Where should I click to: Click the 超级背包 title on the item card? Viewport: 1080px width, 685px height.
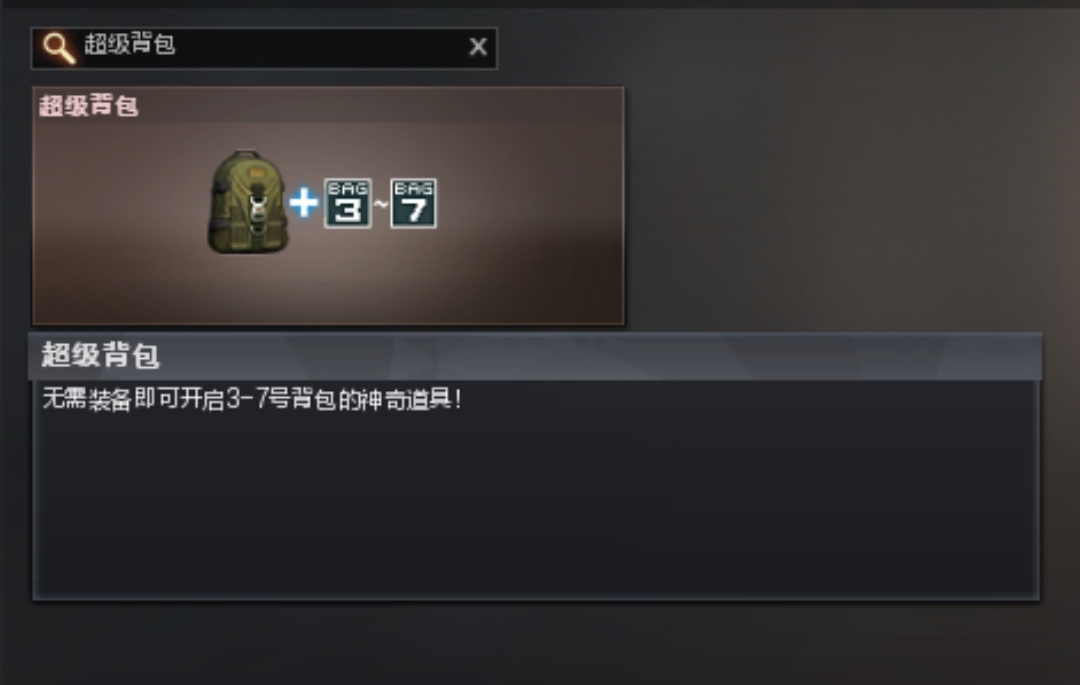pyautogui.click(x=88, y=106)
